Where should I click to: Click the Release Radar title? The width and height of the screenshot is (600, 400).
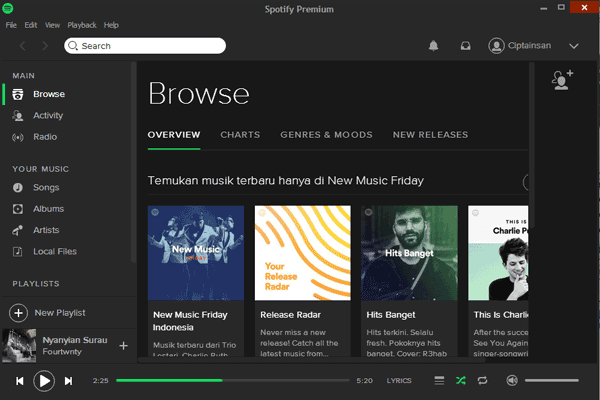tap(290, 315)
